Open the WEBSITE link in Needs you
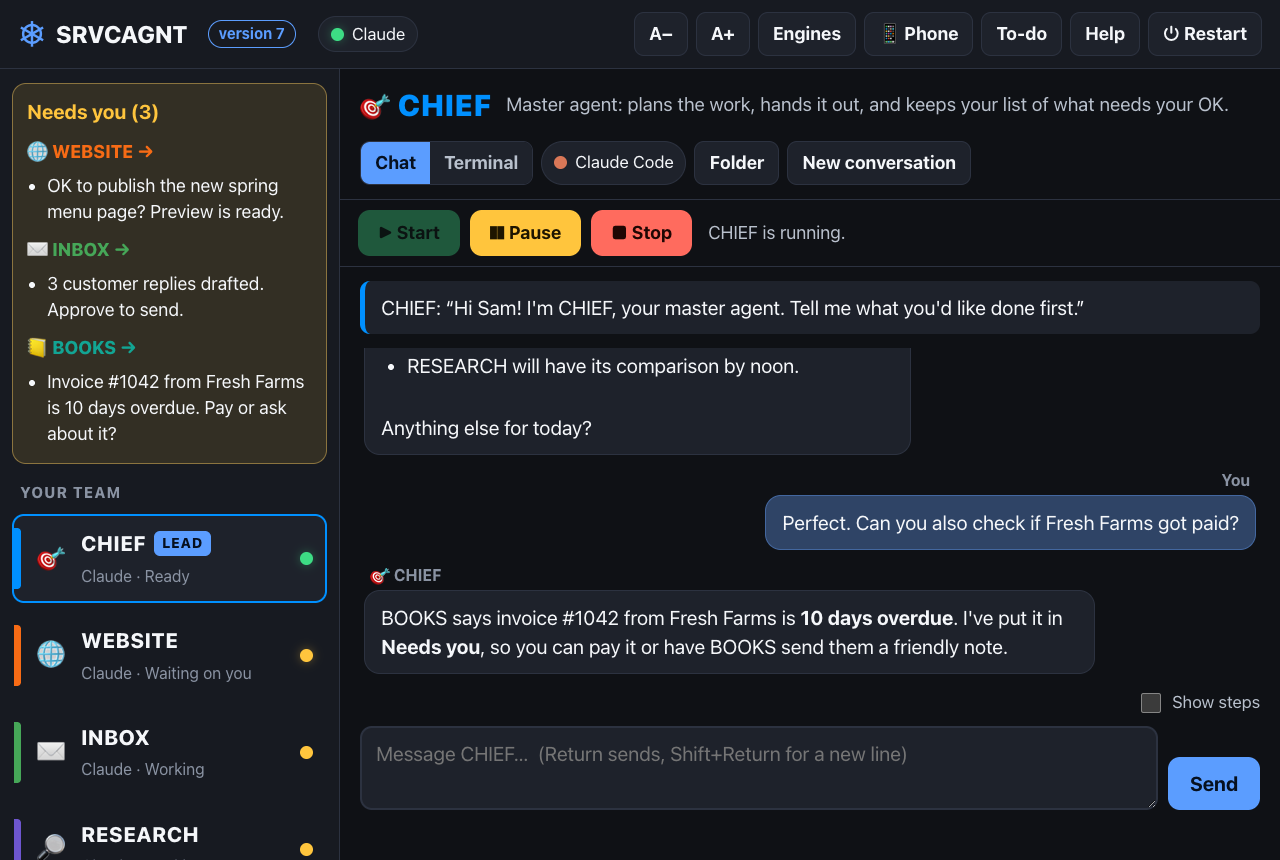1280x860 pixels. click(x=103, y=152)
